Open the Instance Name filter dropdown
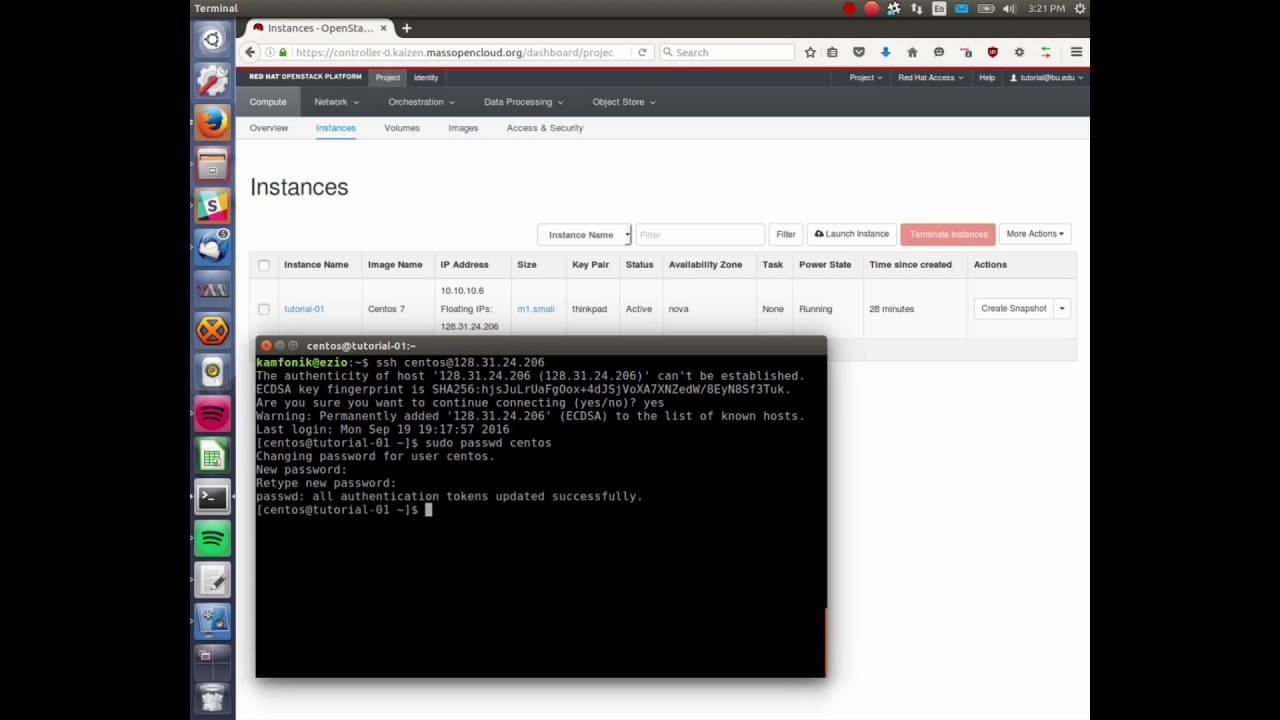 coord(584,235)
